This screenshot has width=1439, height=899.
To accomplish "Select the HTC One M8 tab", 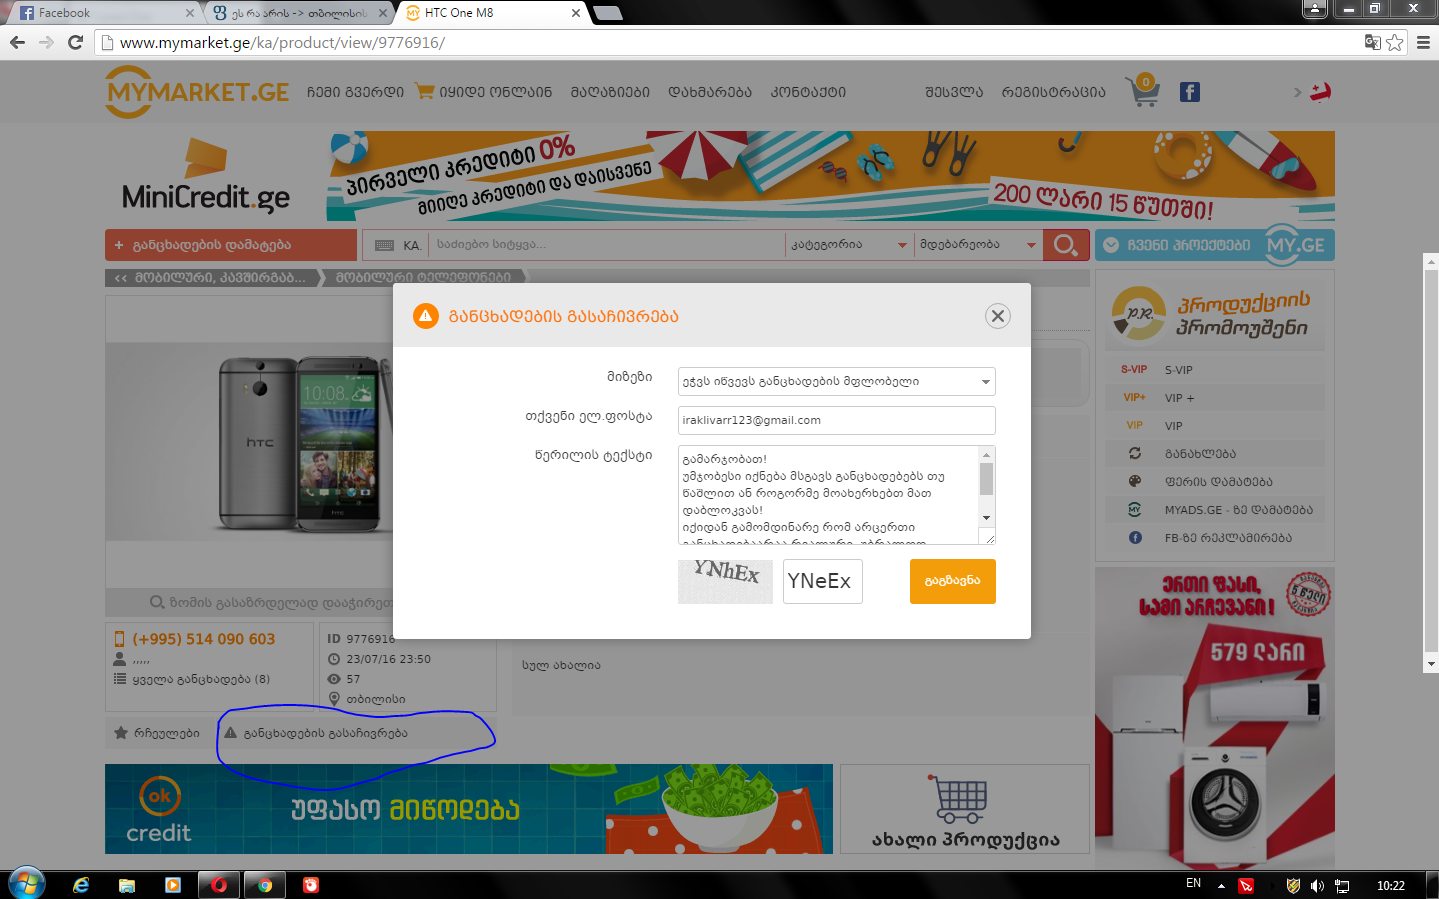I will coord(490,13).
